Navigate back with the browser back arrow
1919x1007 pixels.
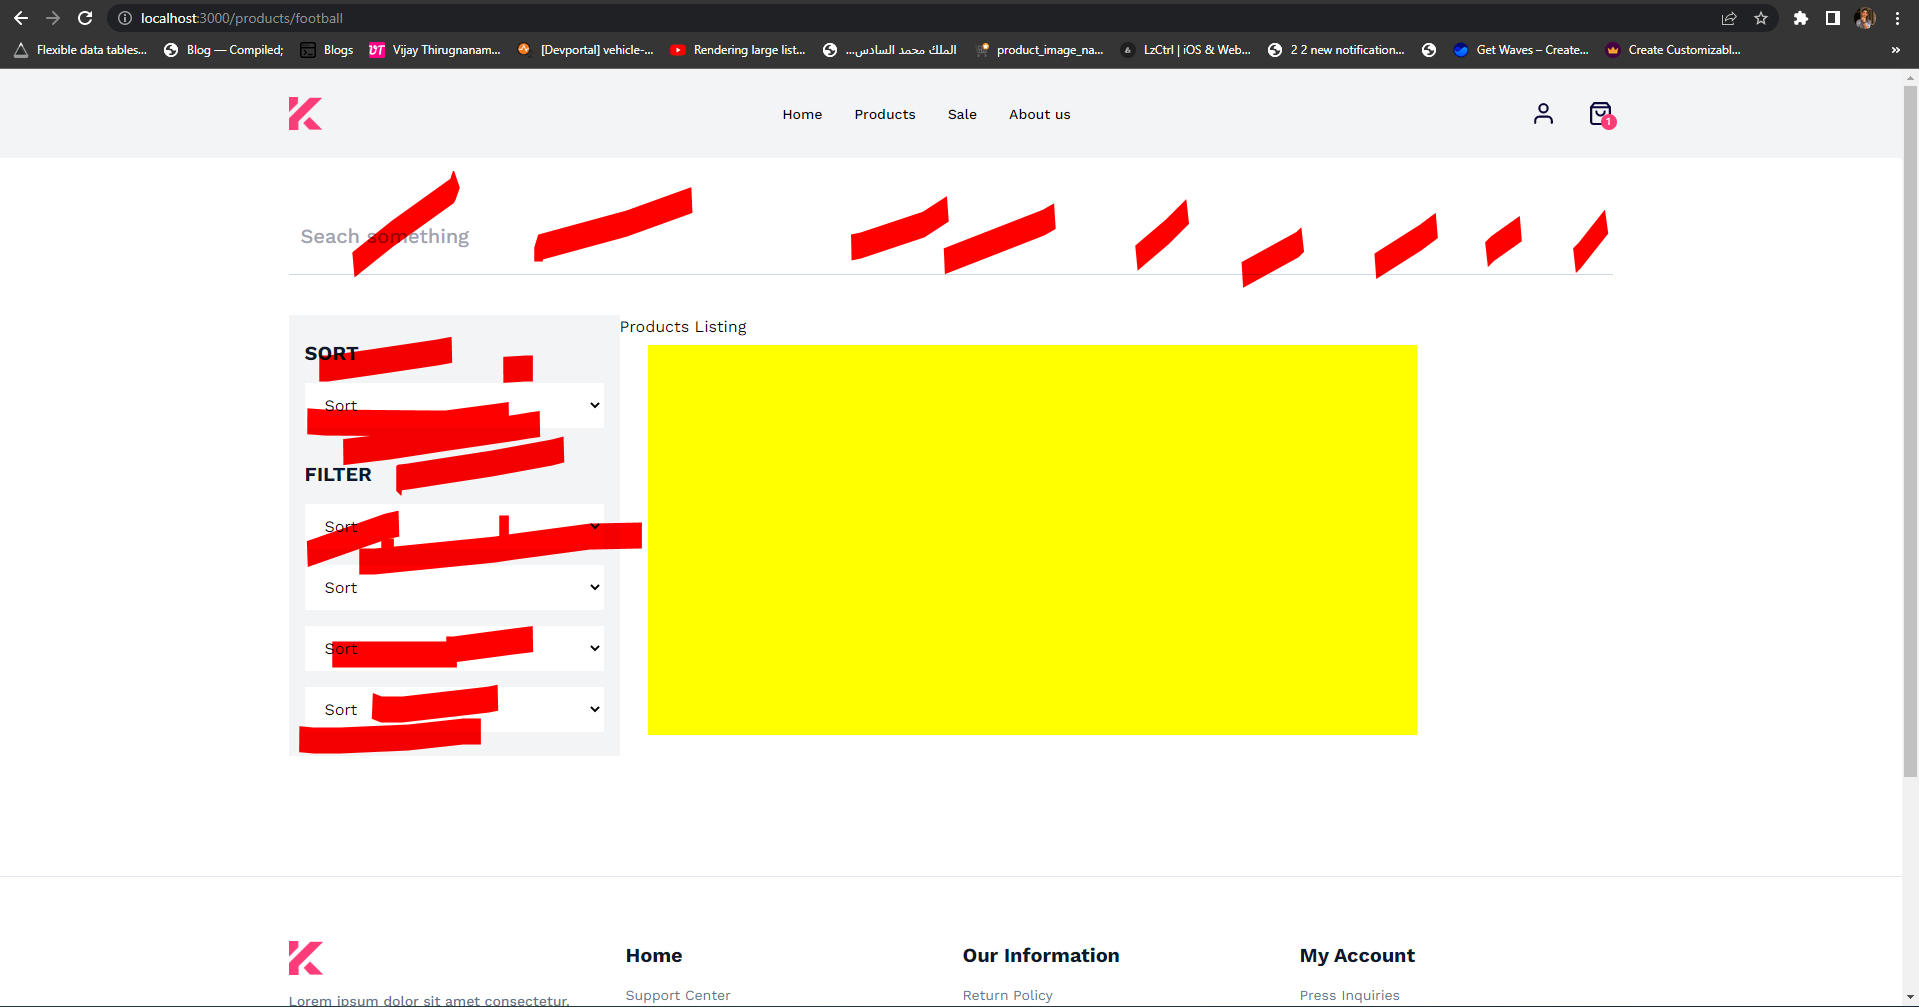tap(21, 18)
